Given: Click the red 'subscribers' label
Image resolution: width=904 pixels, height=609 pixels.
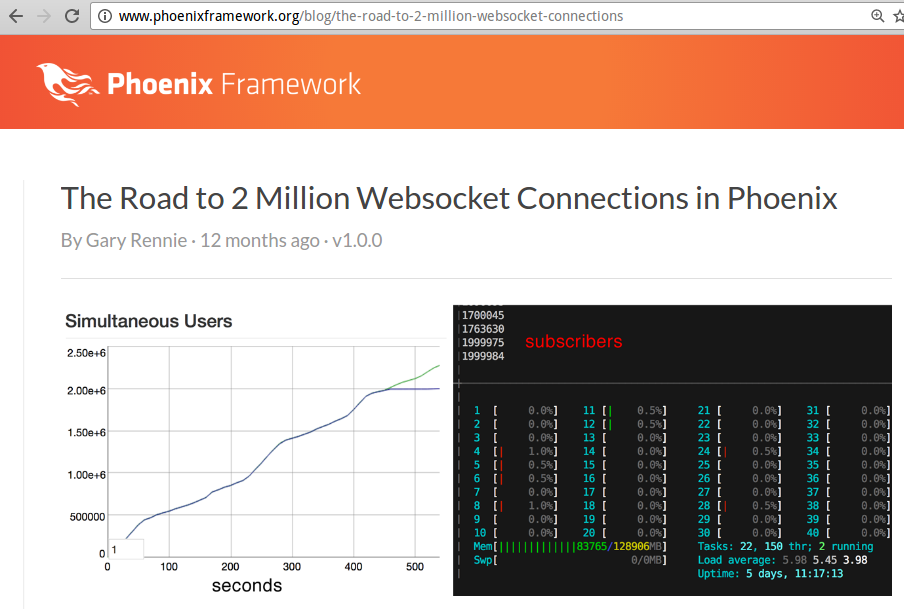Looking at the screenshot, I should click(x=574, y=341).
